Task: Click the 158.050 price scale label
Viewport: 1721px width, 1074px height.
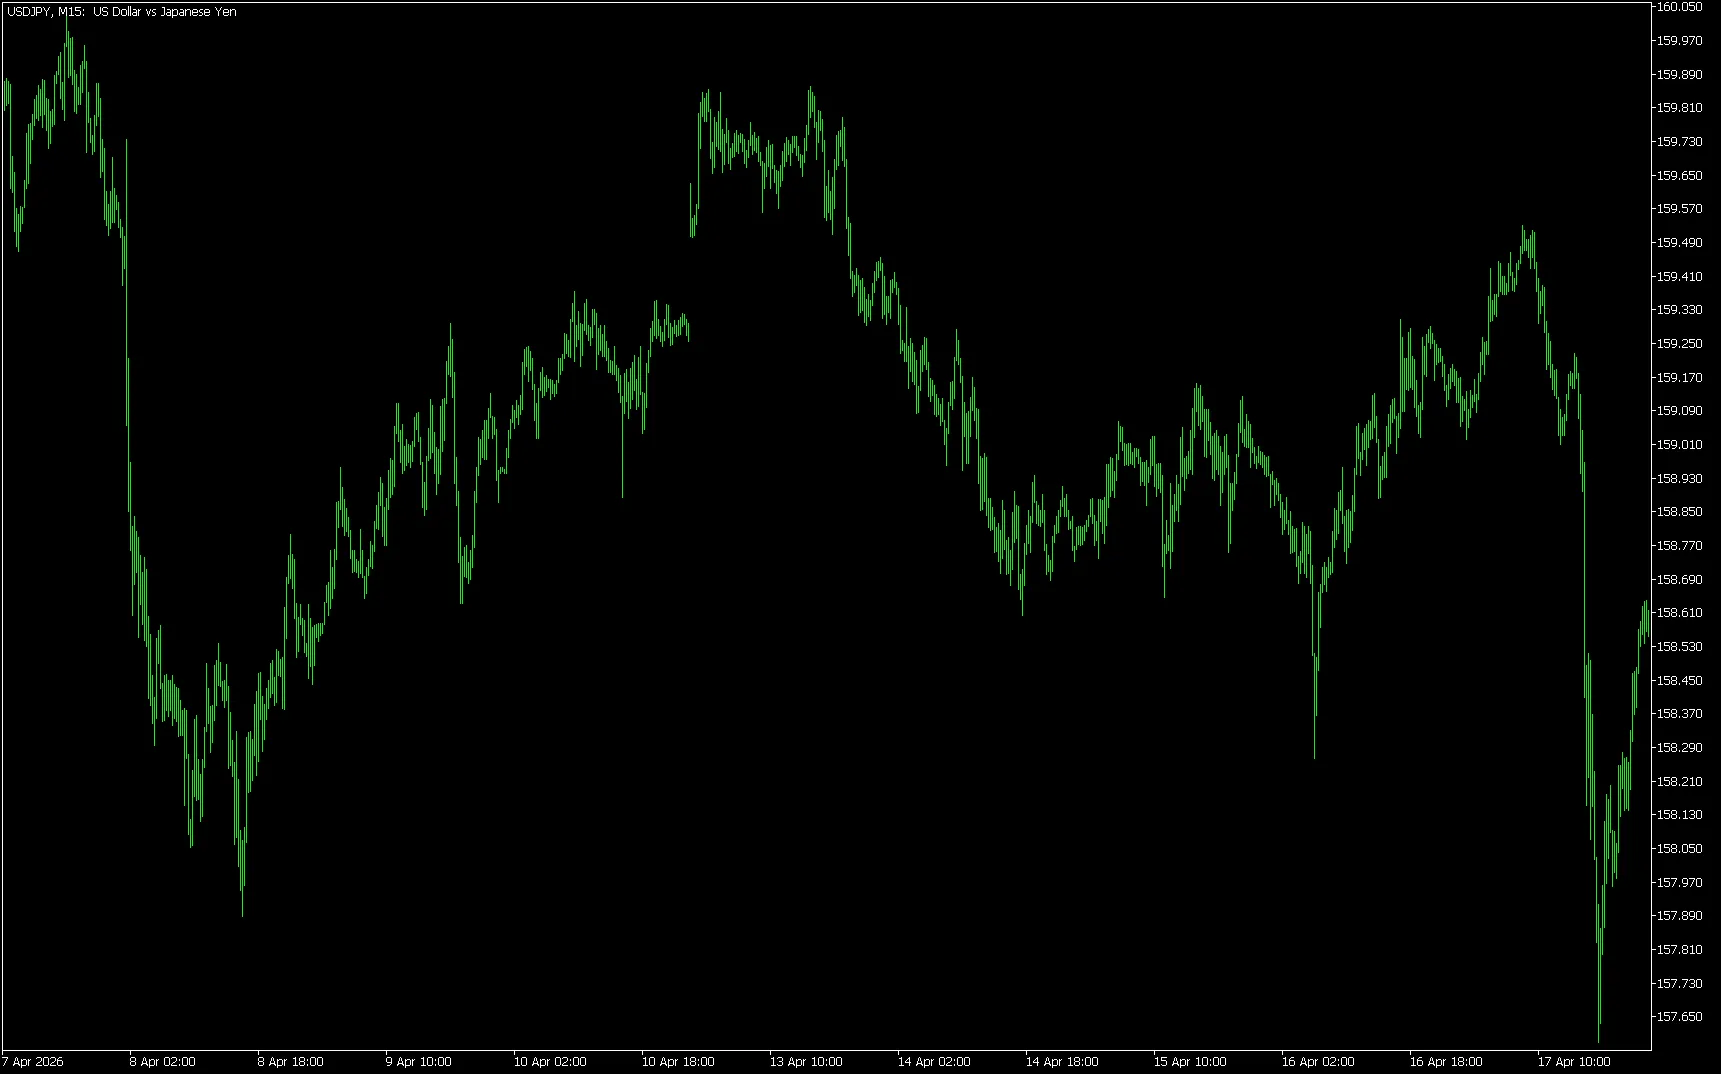Action: [x=1679, y=849]
